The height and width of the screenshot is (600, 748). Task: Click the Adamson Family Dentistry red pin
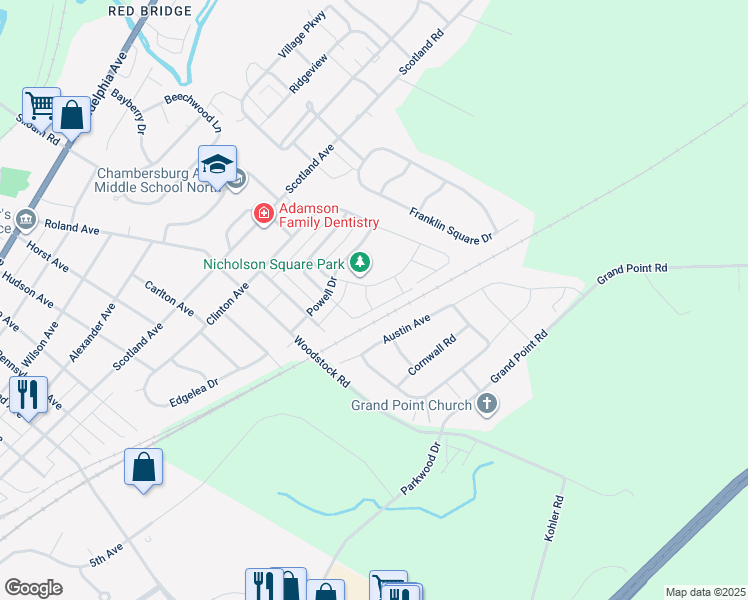pos(264,214)
